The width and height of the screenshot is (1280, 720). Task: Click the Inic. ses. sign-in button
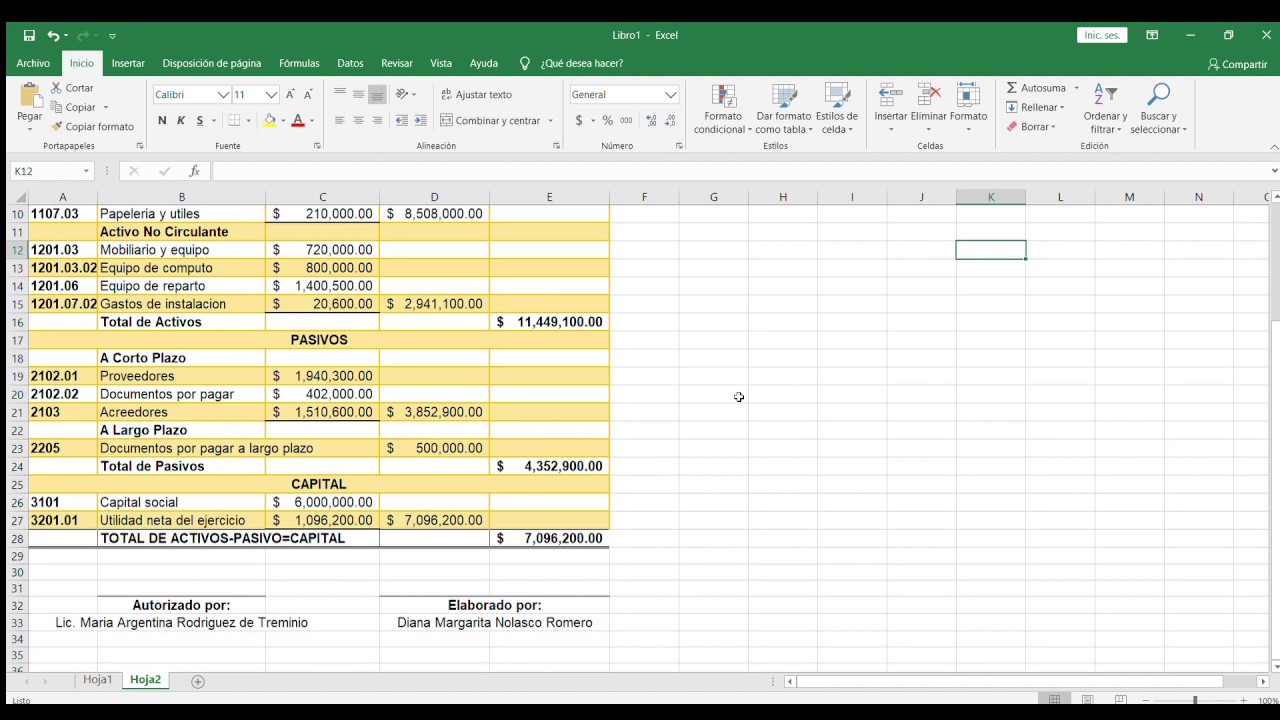[1102, 35]
